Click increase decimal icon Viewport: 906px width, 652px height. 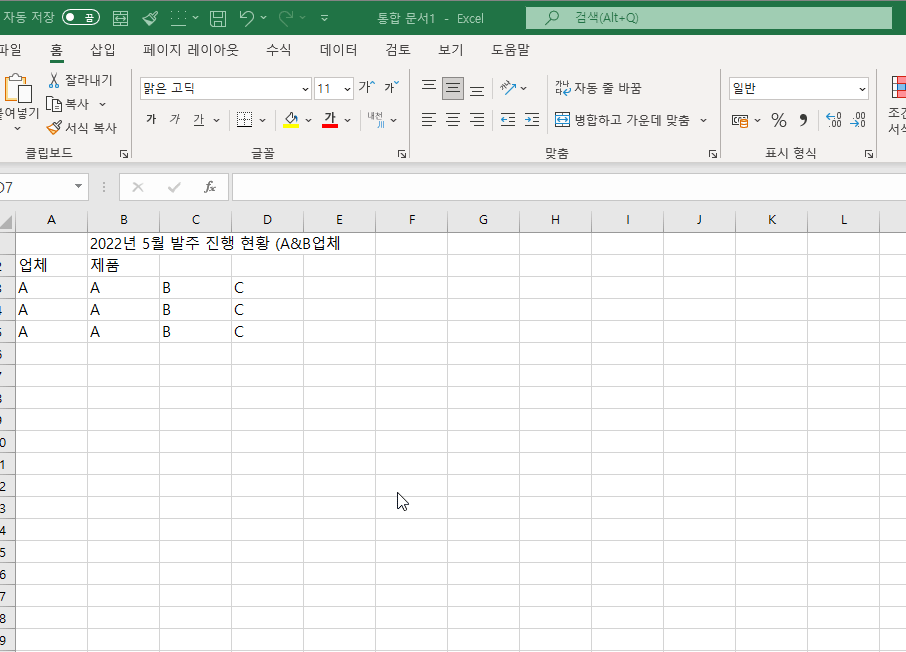(x=834, y=120)
